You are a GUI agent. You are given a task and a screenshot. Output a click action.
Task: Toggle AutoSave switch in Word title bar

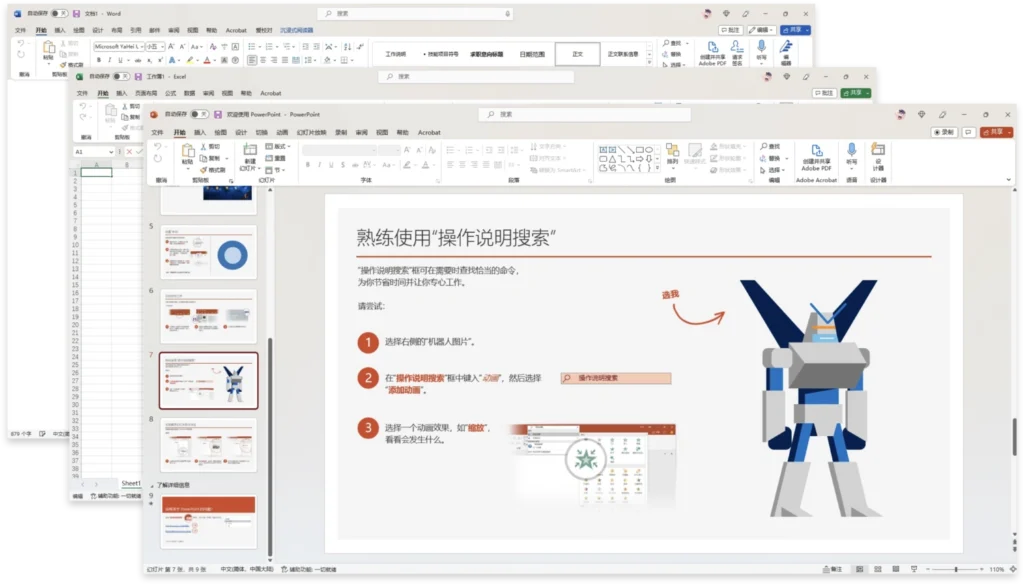pyautogui.click(x=59, y=14)
